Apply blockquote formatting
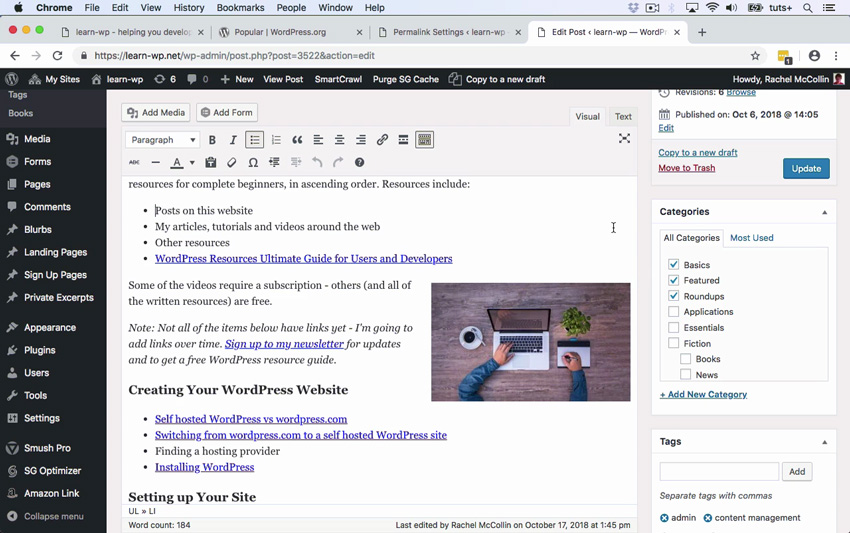 (x=297, y=140)
